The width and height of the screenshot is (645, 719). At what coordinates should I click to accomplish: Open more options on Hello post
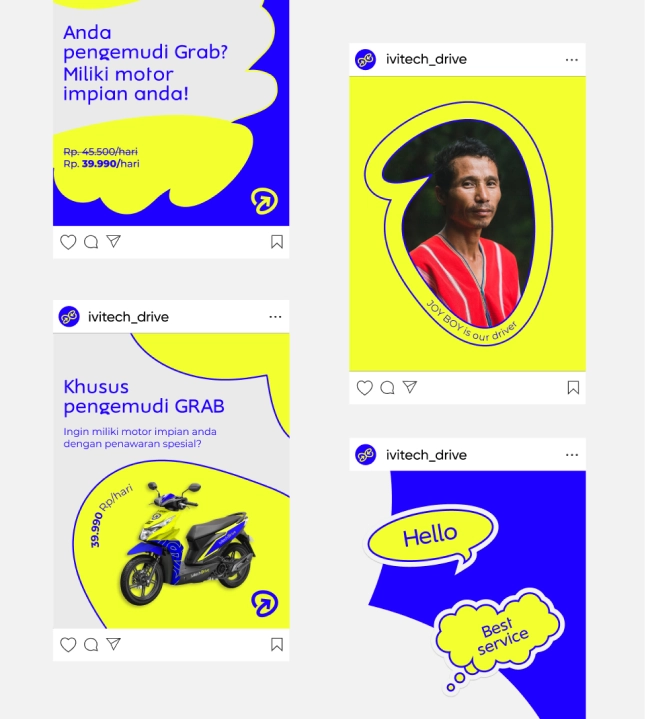click(x=572, y=455)
